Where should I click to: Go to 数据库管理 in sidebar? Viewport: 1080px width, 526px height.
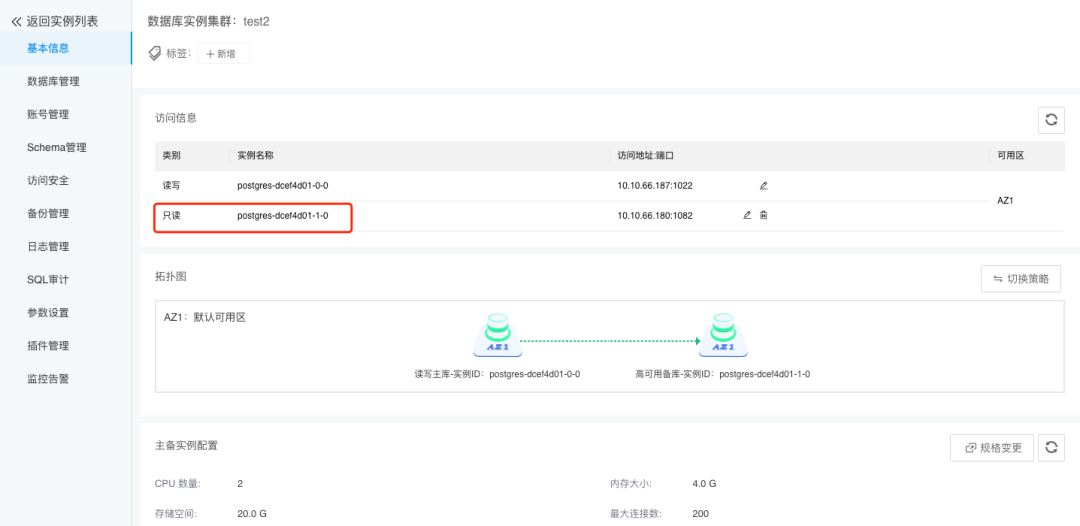pos(53,81)
